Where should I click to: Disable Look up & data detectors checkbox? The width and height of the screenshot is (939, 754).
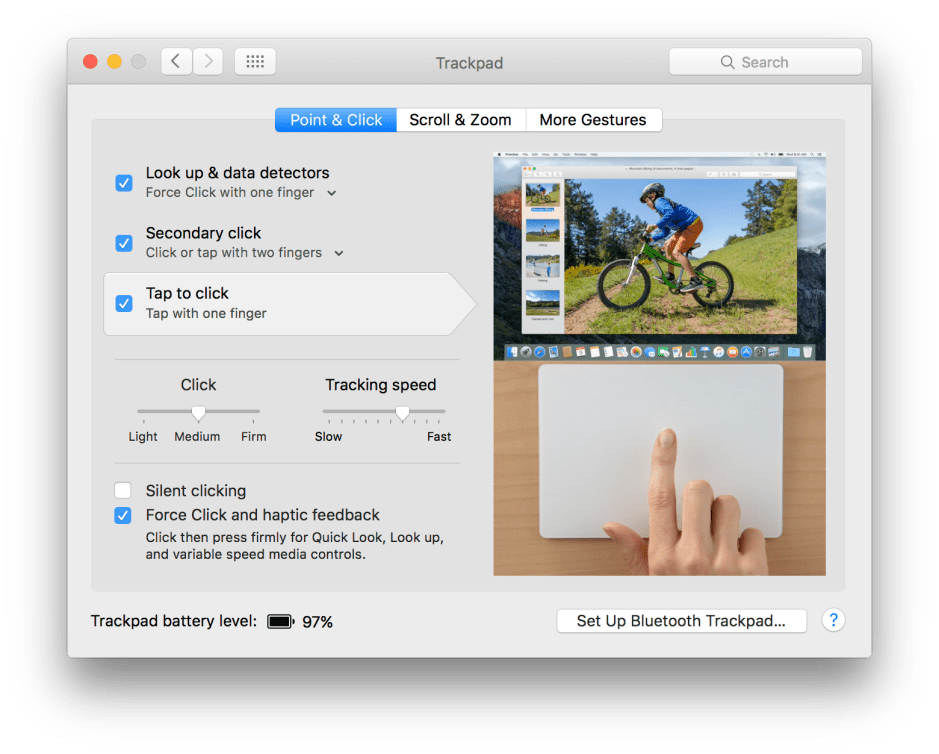[x=124, y=183]
